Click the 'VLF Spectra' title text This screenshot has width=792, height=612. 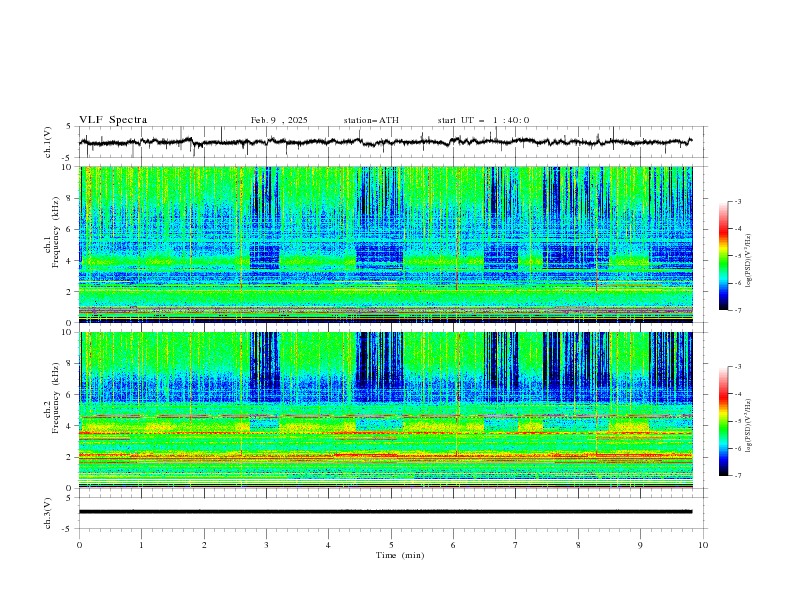(x=113, y=120)
